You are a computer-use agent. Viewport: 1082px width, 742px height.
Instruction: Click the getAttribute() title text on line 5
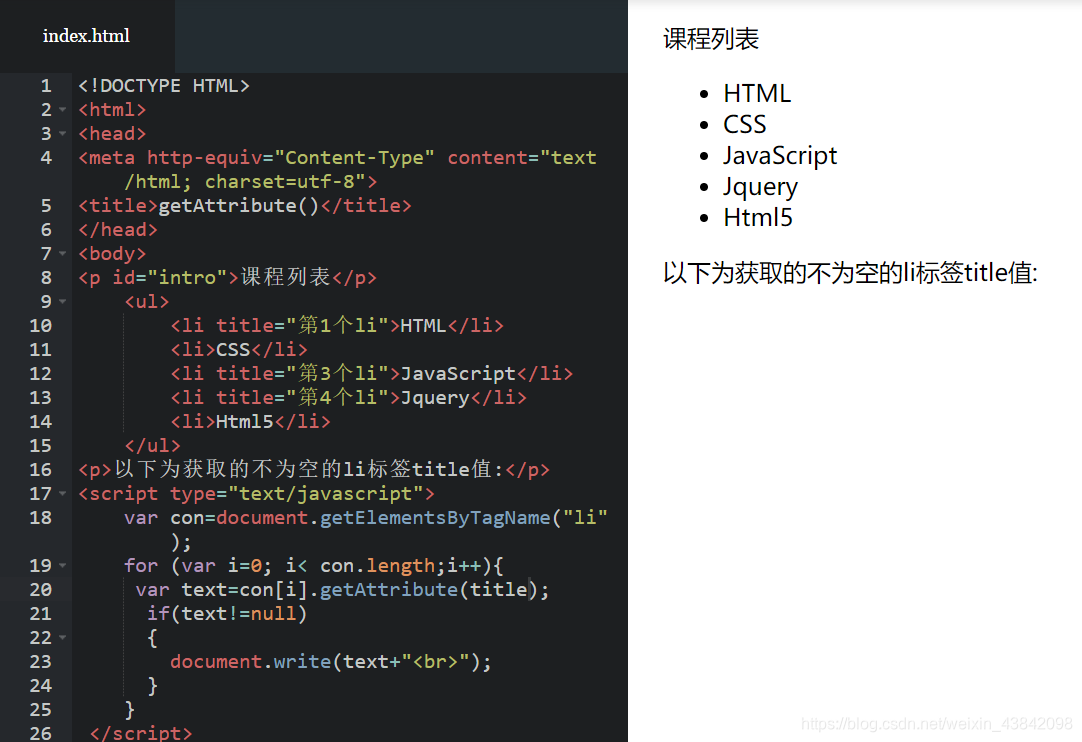click(x=239, y=206)
